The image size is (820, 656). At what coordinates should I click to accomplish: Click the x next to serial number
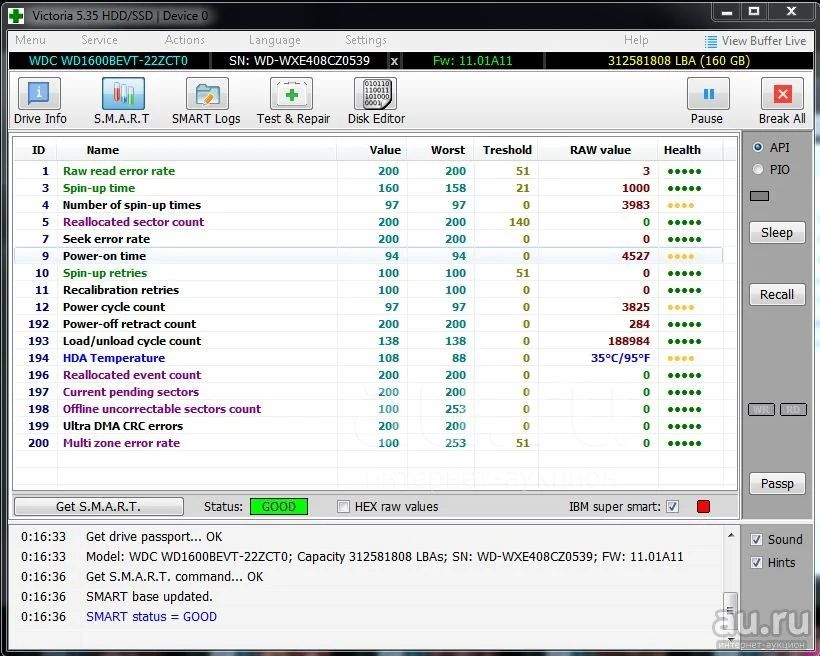pyautogui.click(x=394, y=61)
